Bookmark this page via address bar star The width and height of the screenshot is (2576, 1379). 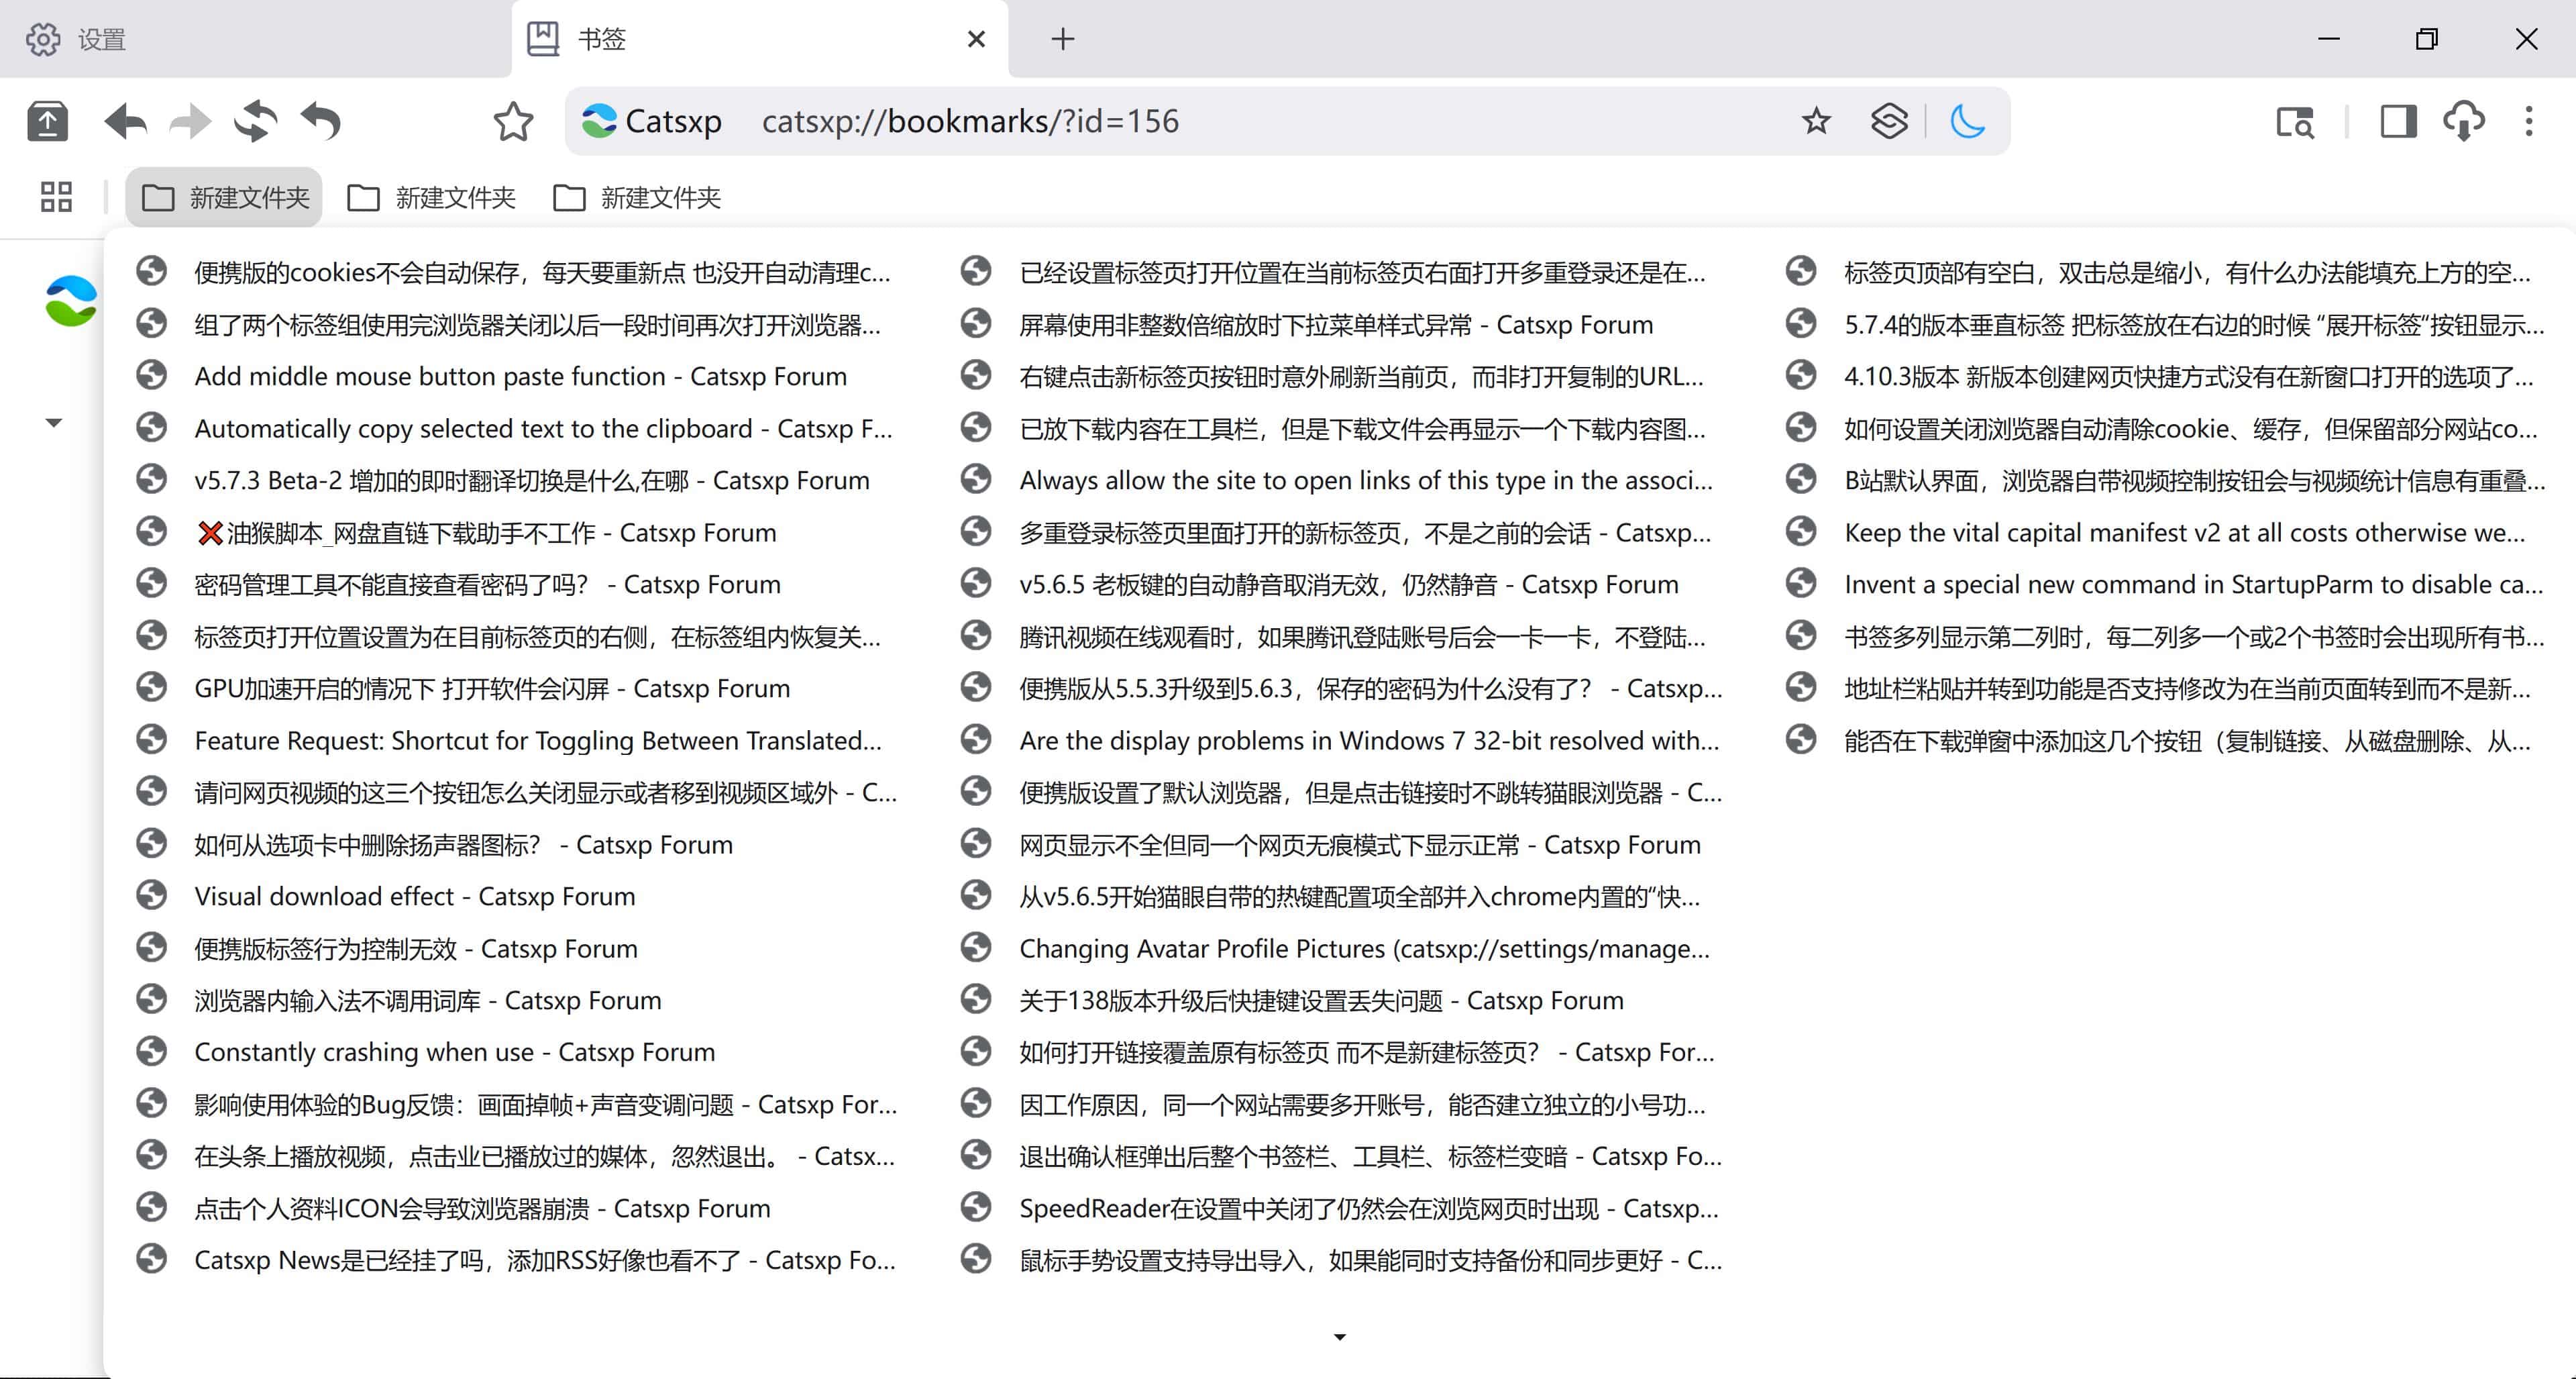tap(1816, 122)
